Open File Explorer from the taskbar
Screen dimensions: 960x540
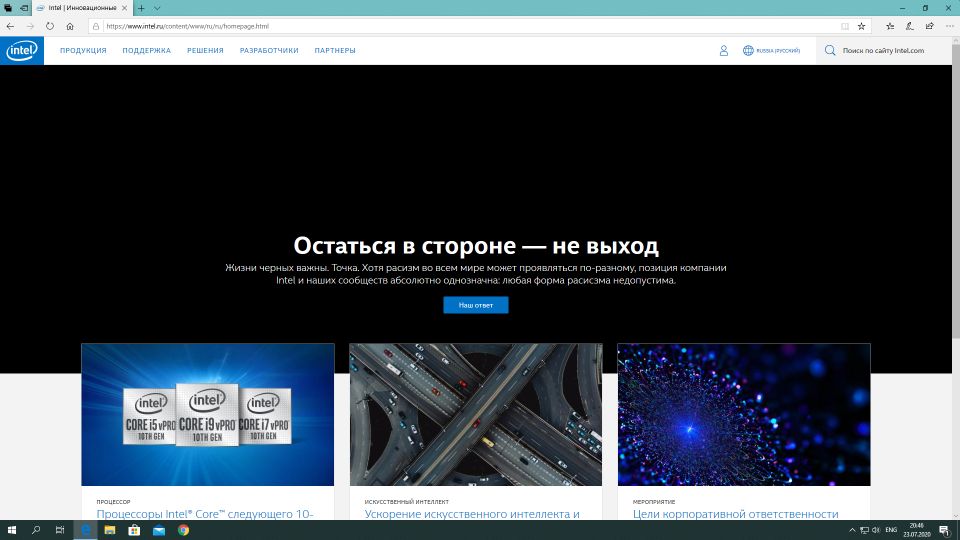(110, 530)
